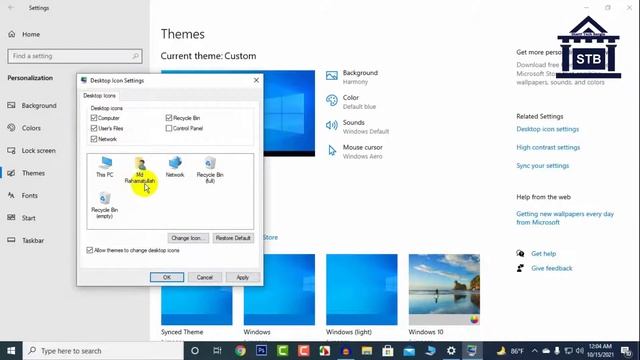The height and width of the screenshot is (360, 640).
Task: Open Sounds setting with speaker icon
Action: pyautogui.click(x=357, y=127)
